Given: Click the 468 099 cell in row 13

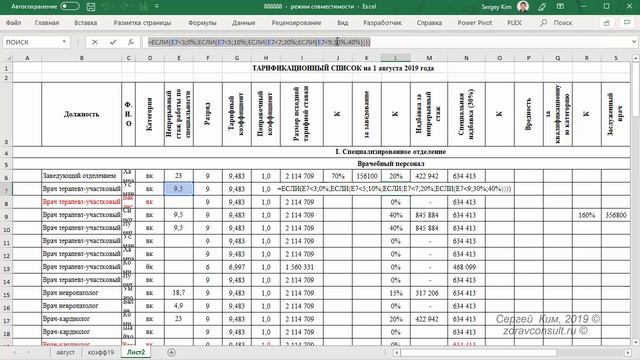Looking at the screenshot, I should (466, 267).
